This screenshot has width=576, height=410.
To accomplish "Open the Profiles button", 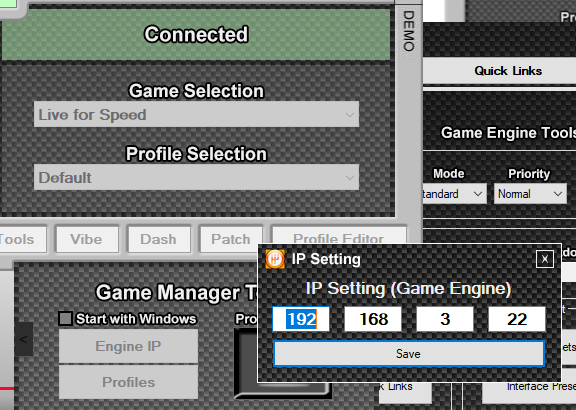I will (x=128, y=382).
